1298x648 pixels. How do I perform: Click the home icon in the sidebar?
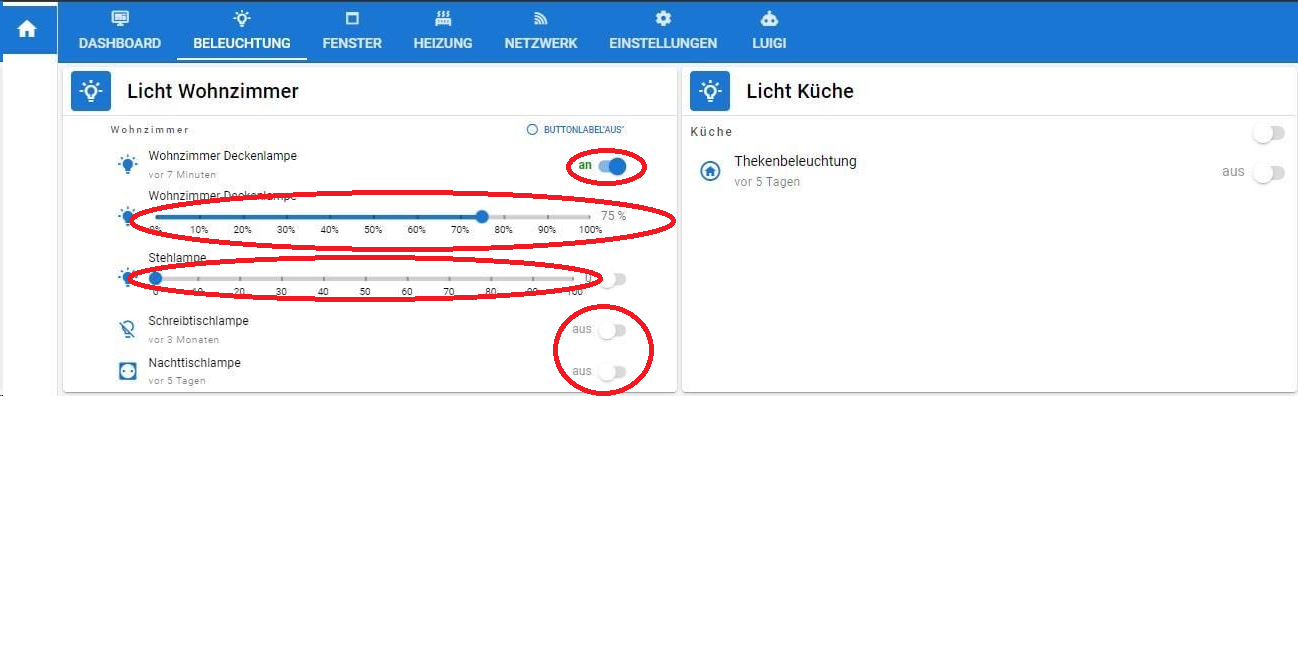(x=27, y=29)
